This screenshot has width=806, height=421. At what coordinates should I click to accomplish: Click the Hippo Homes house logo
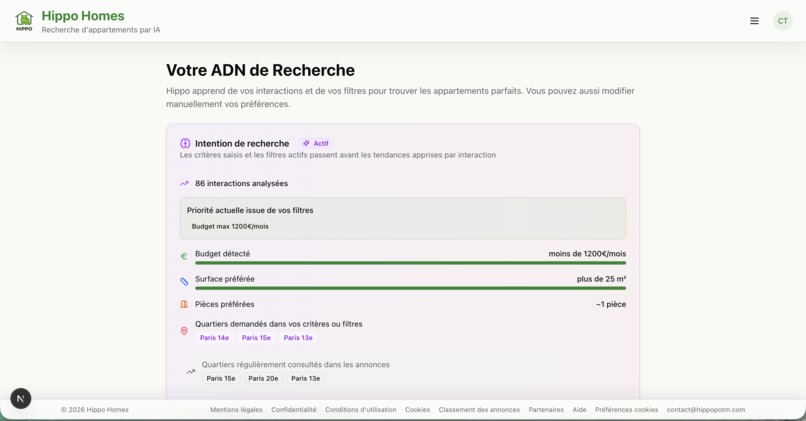(x=24, y=21)
